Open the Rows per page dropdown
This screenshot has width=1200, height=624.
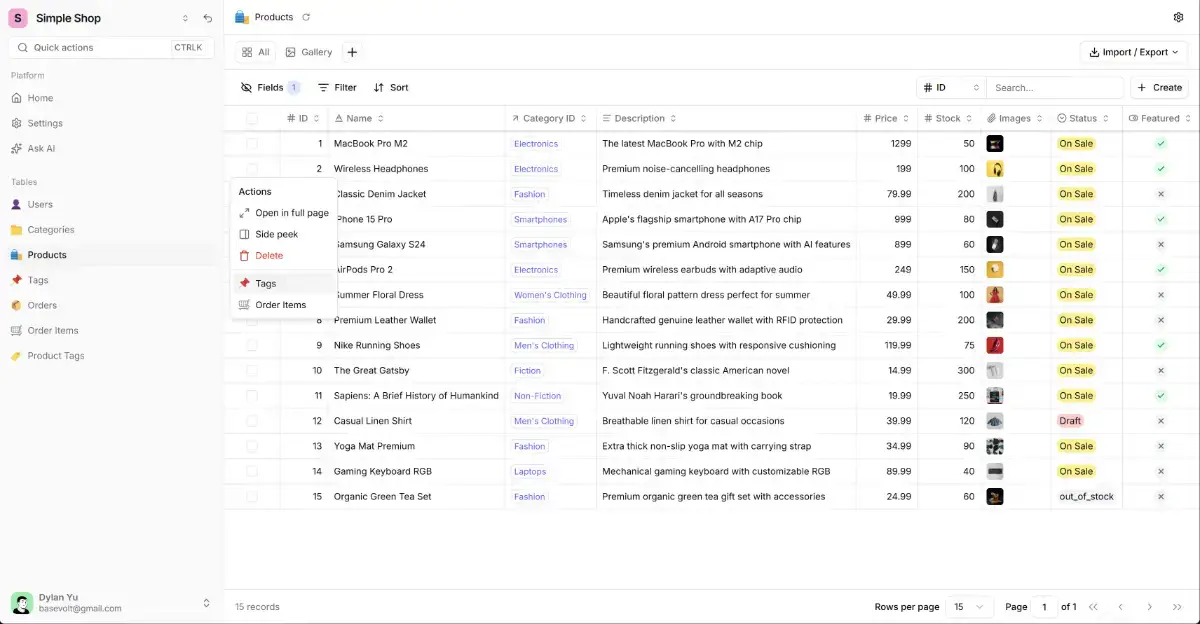970,607
